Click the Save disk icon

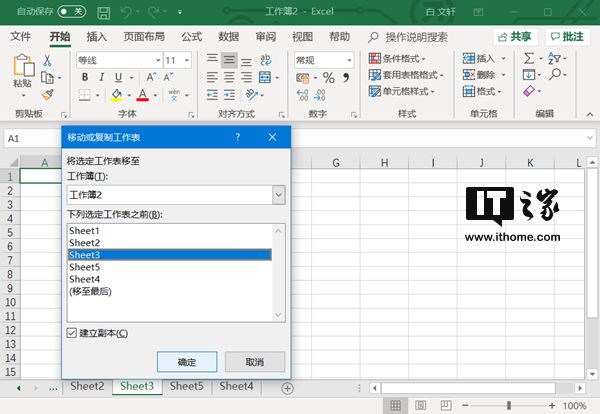pos(104,13)
